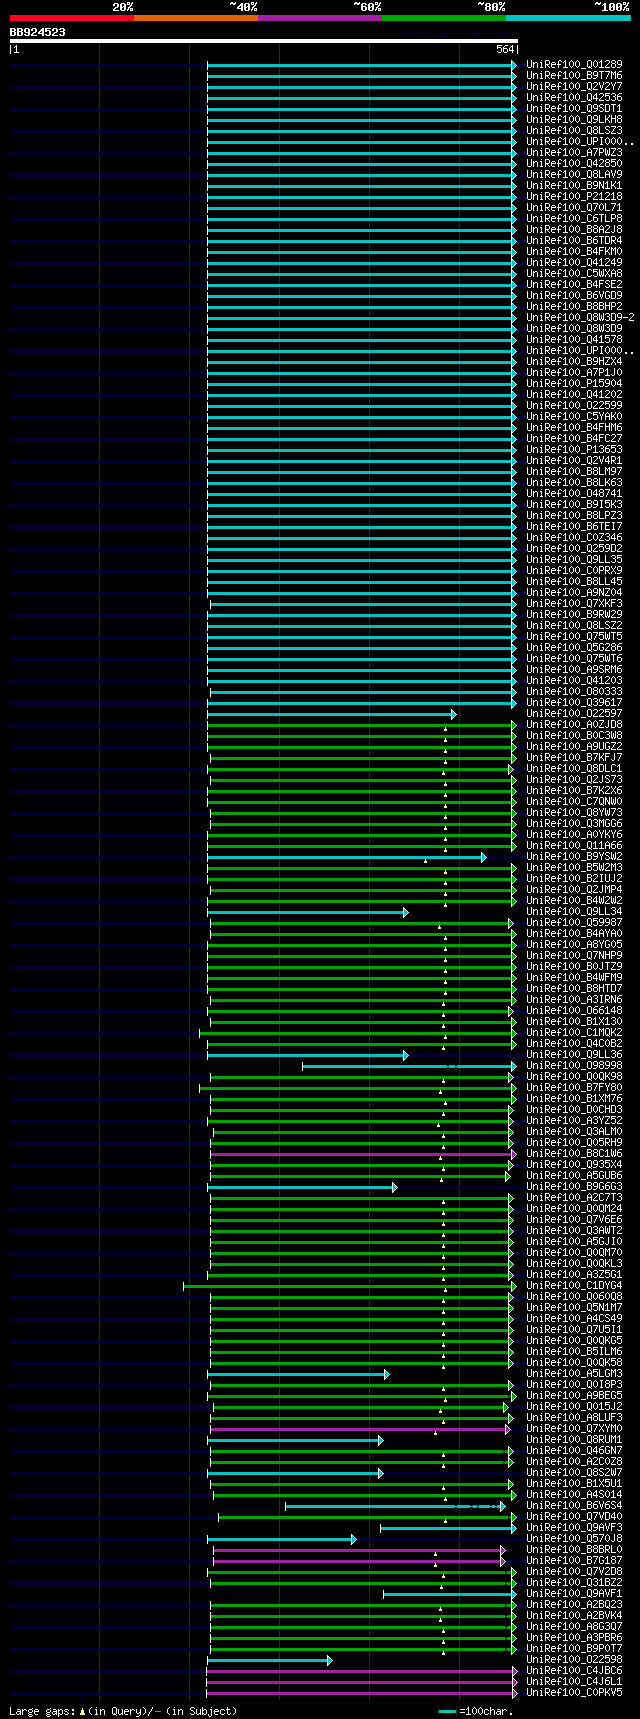The height and width of the screenshot is (1719, 640).
Task: Open hit UniRef100_Q01289
Action: coord(574,65)
